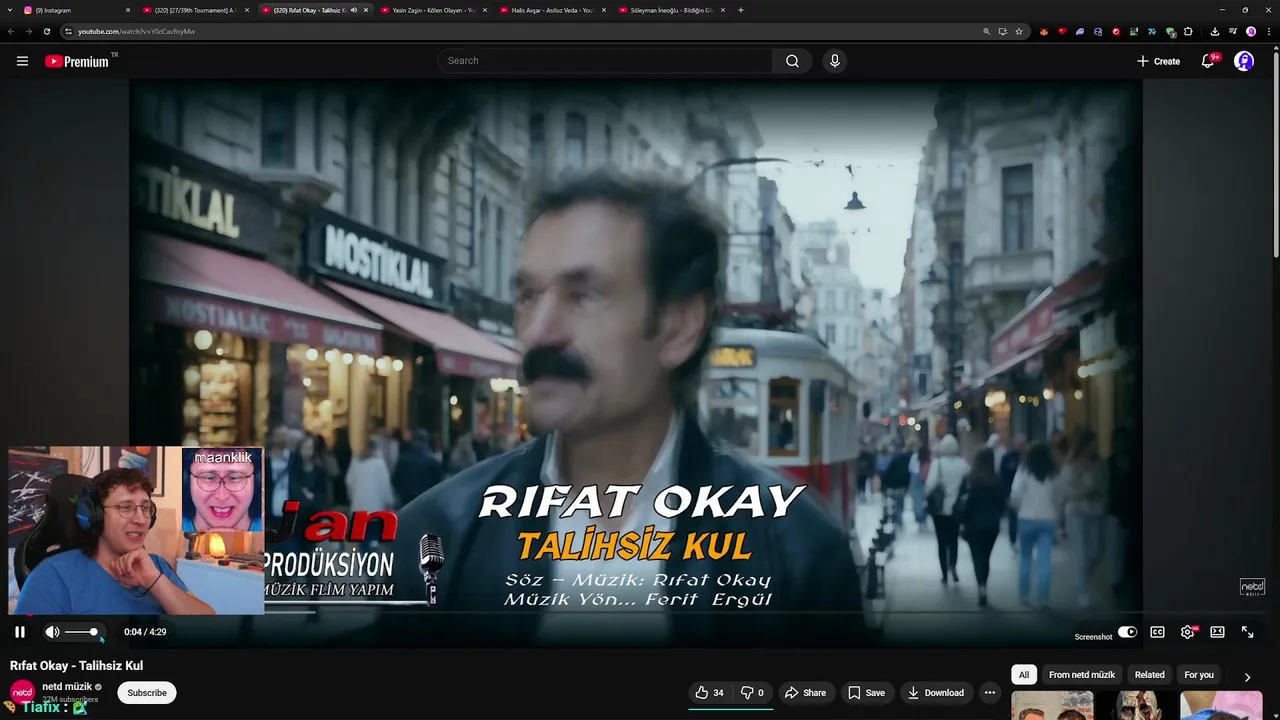Toggle the autoplay switch
Viewport: 1280px width, 720px height.
click(x=1127, y=632)
